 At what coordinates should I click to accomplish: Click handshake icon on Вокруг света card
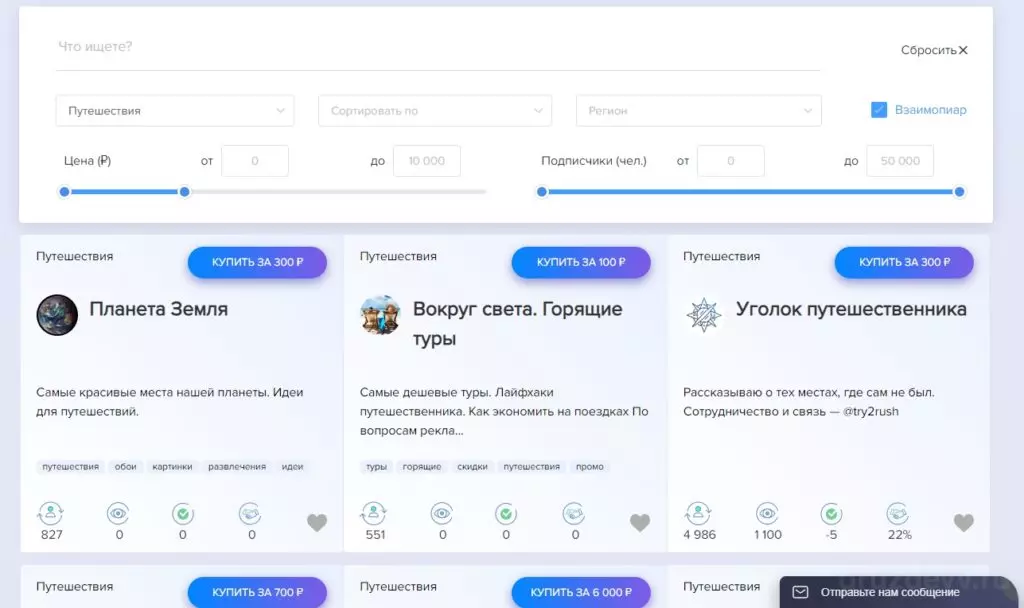point(574,514)
